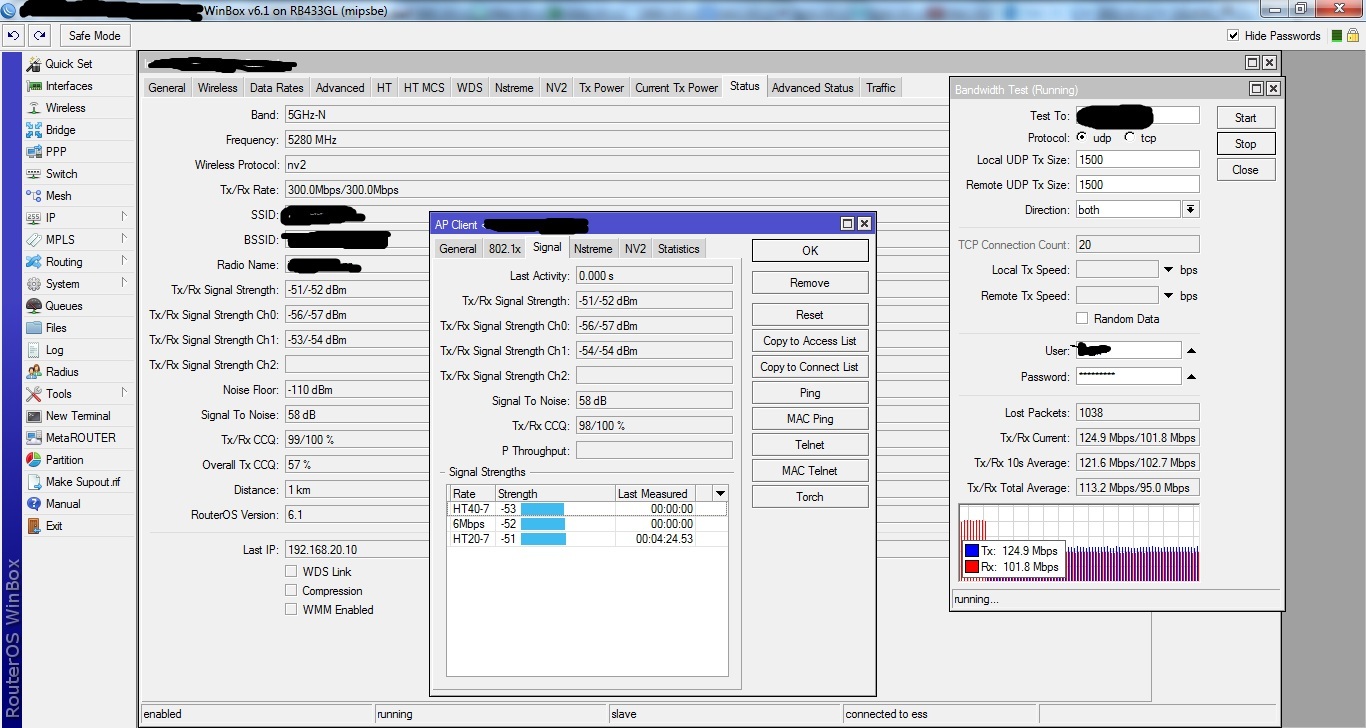Select the tcp protocol radio button
Screen dimensions: 1366x728
click(1130, 138)
